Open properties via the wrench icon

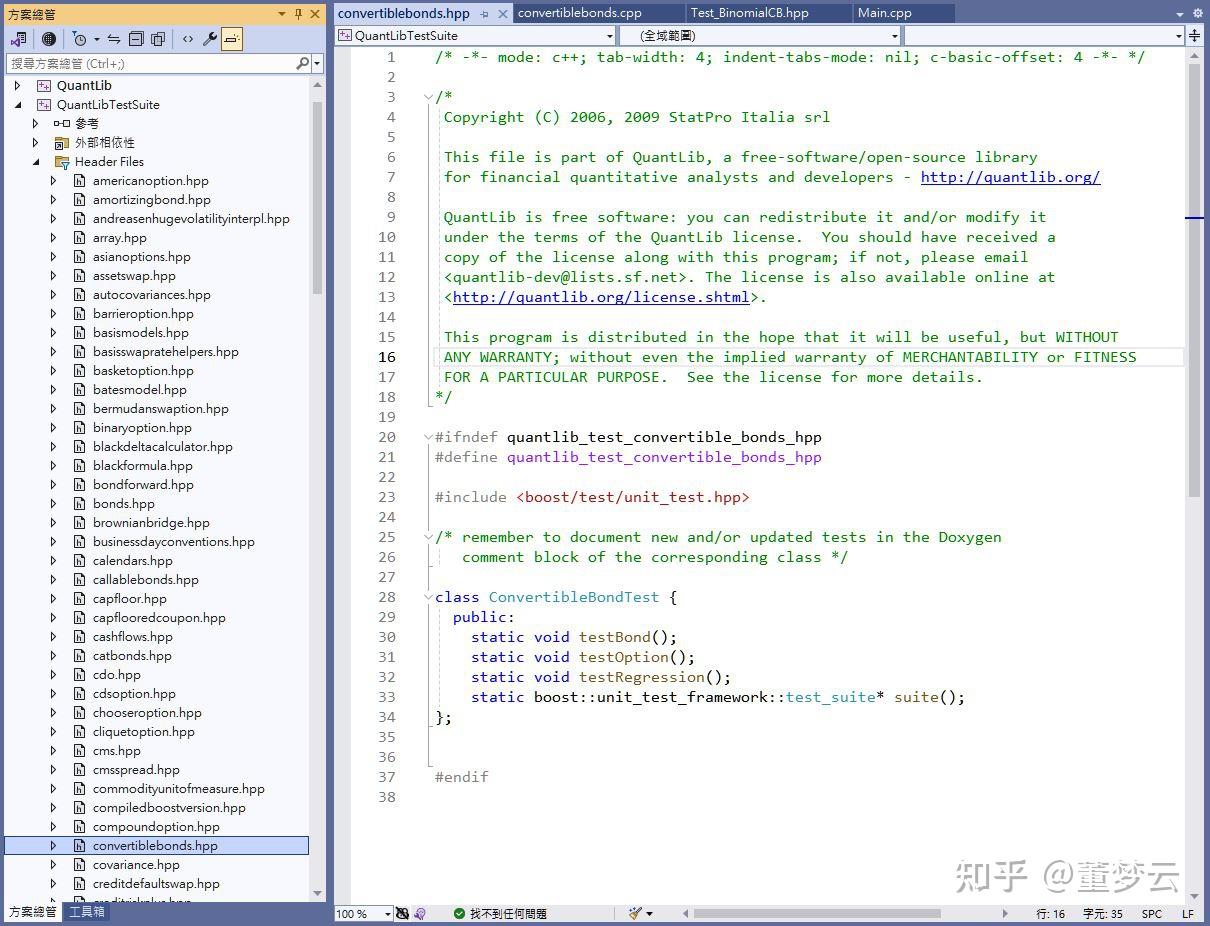(210, 39)
